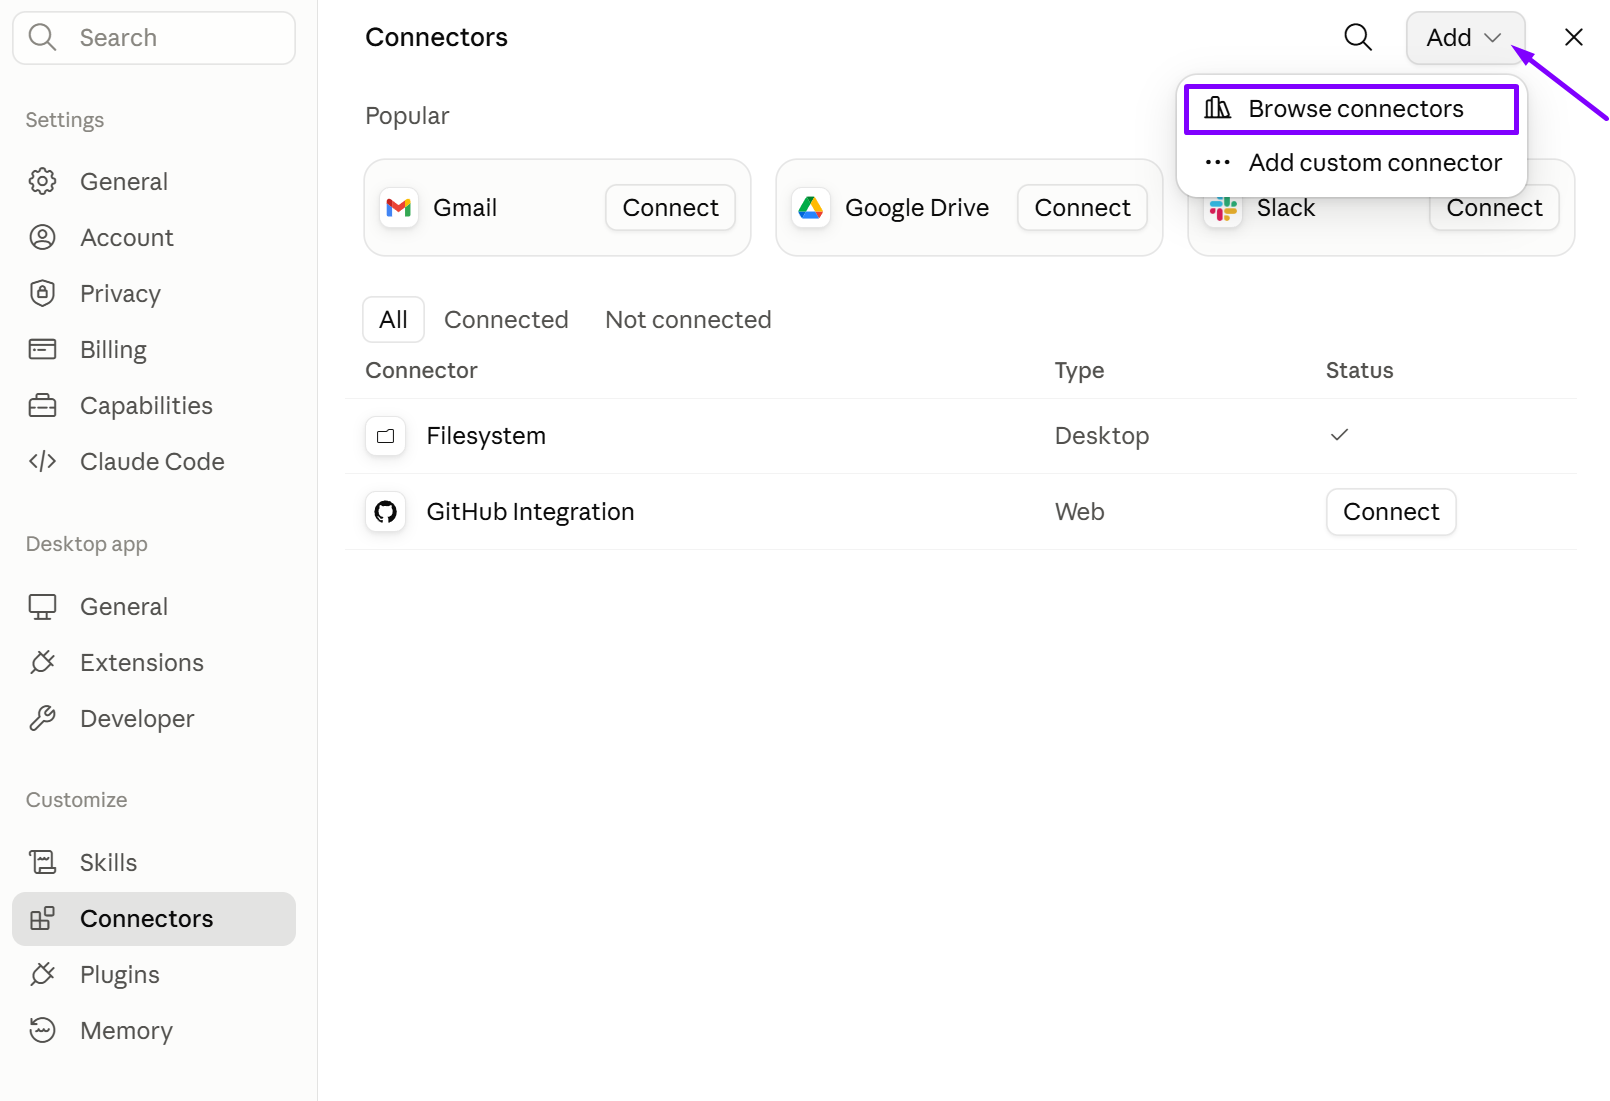Screen dimensions: 1610x1101
Task: Click the Extensions plug icon
Action: pyautogui.click(x=42, y=662)
